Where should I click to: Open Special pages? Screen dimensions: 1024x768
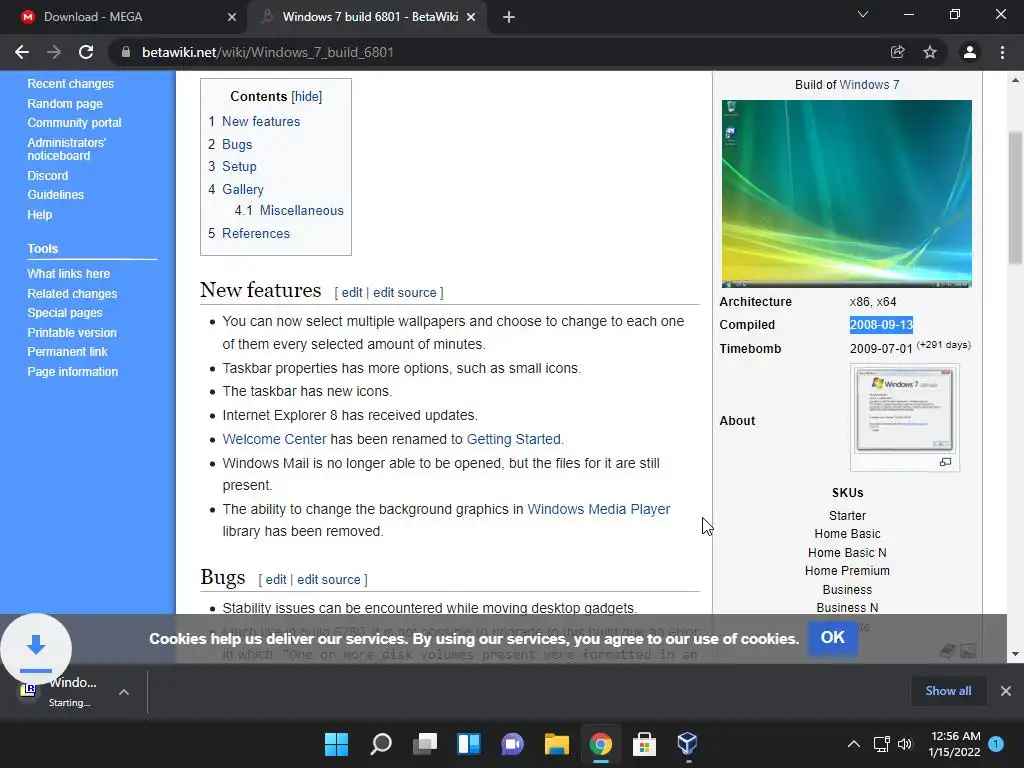click(65, 313)
